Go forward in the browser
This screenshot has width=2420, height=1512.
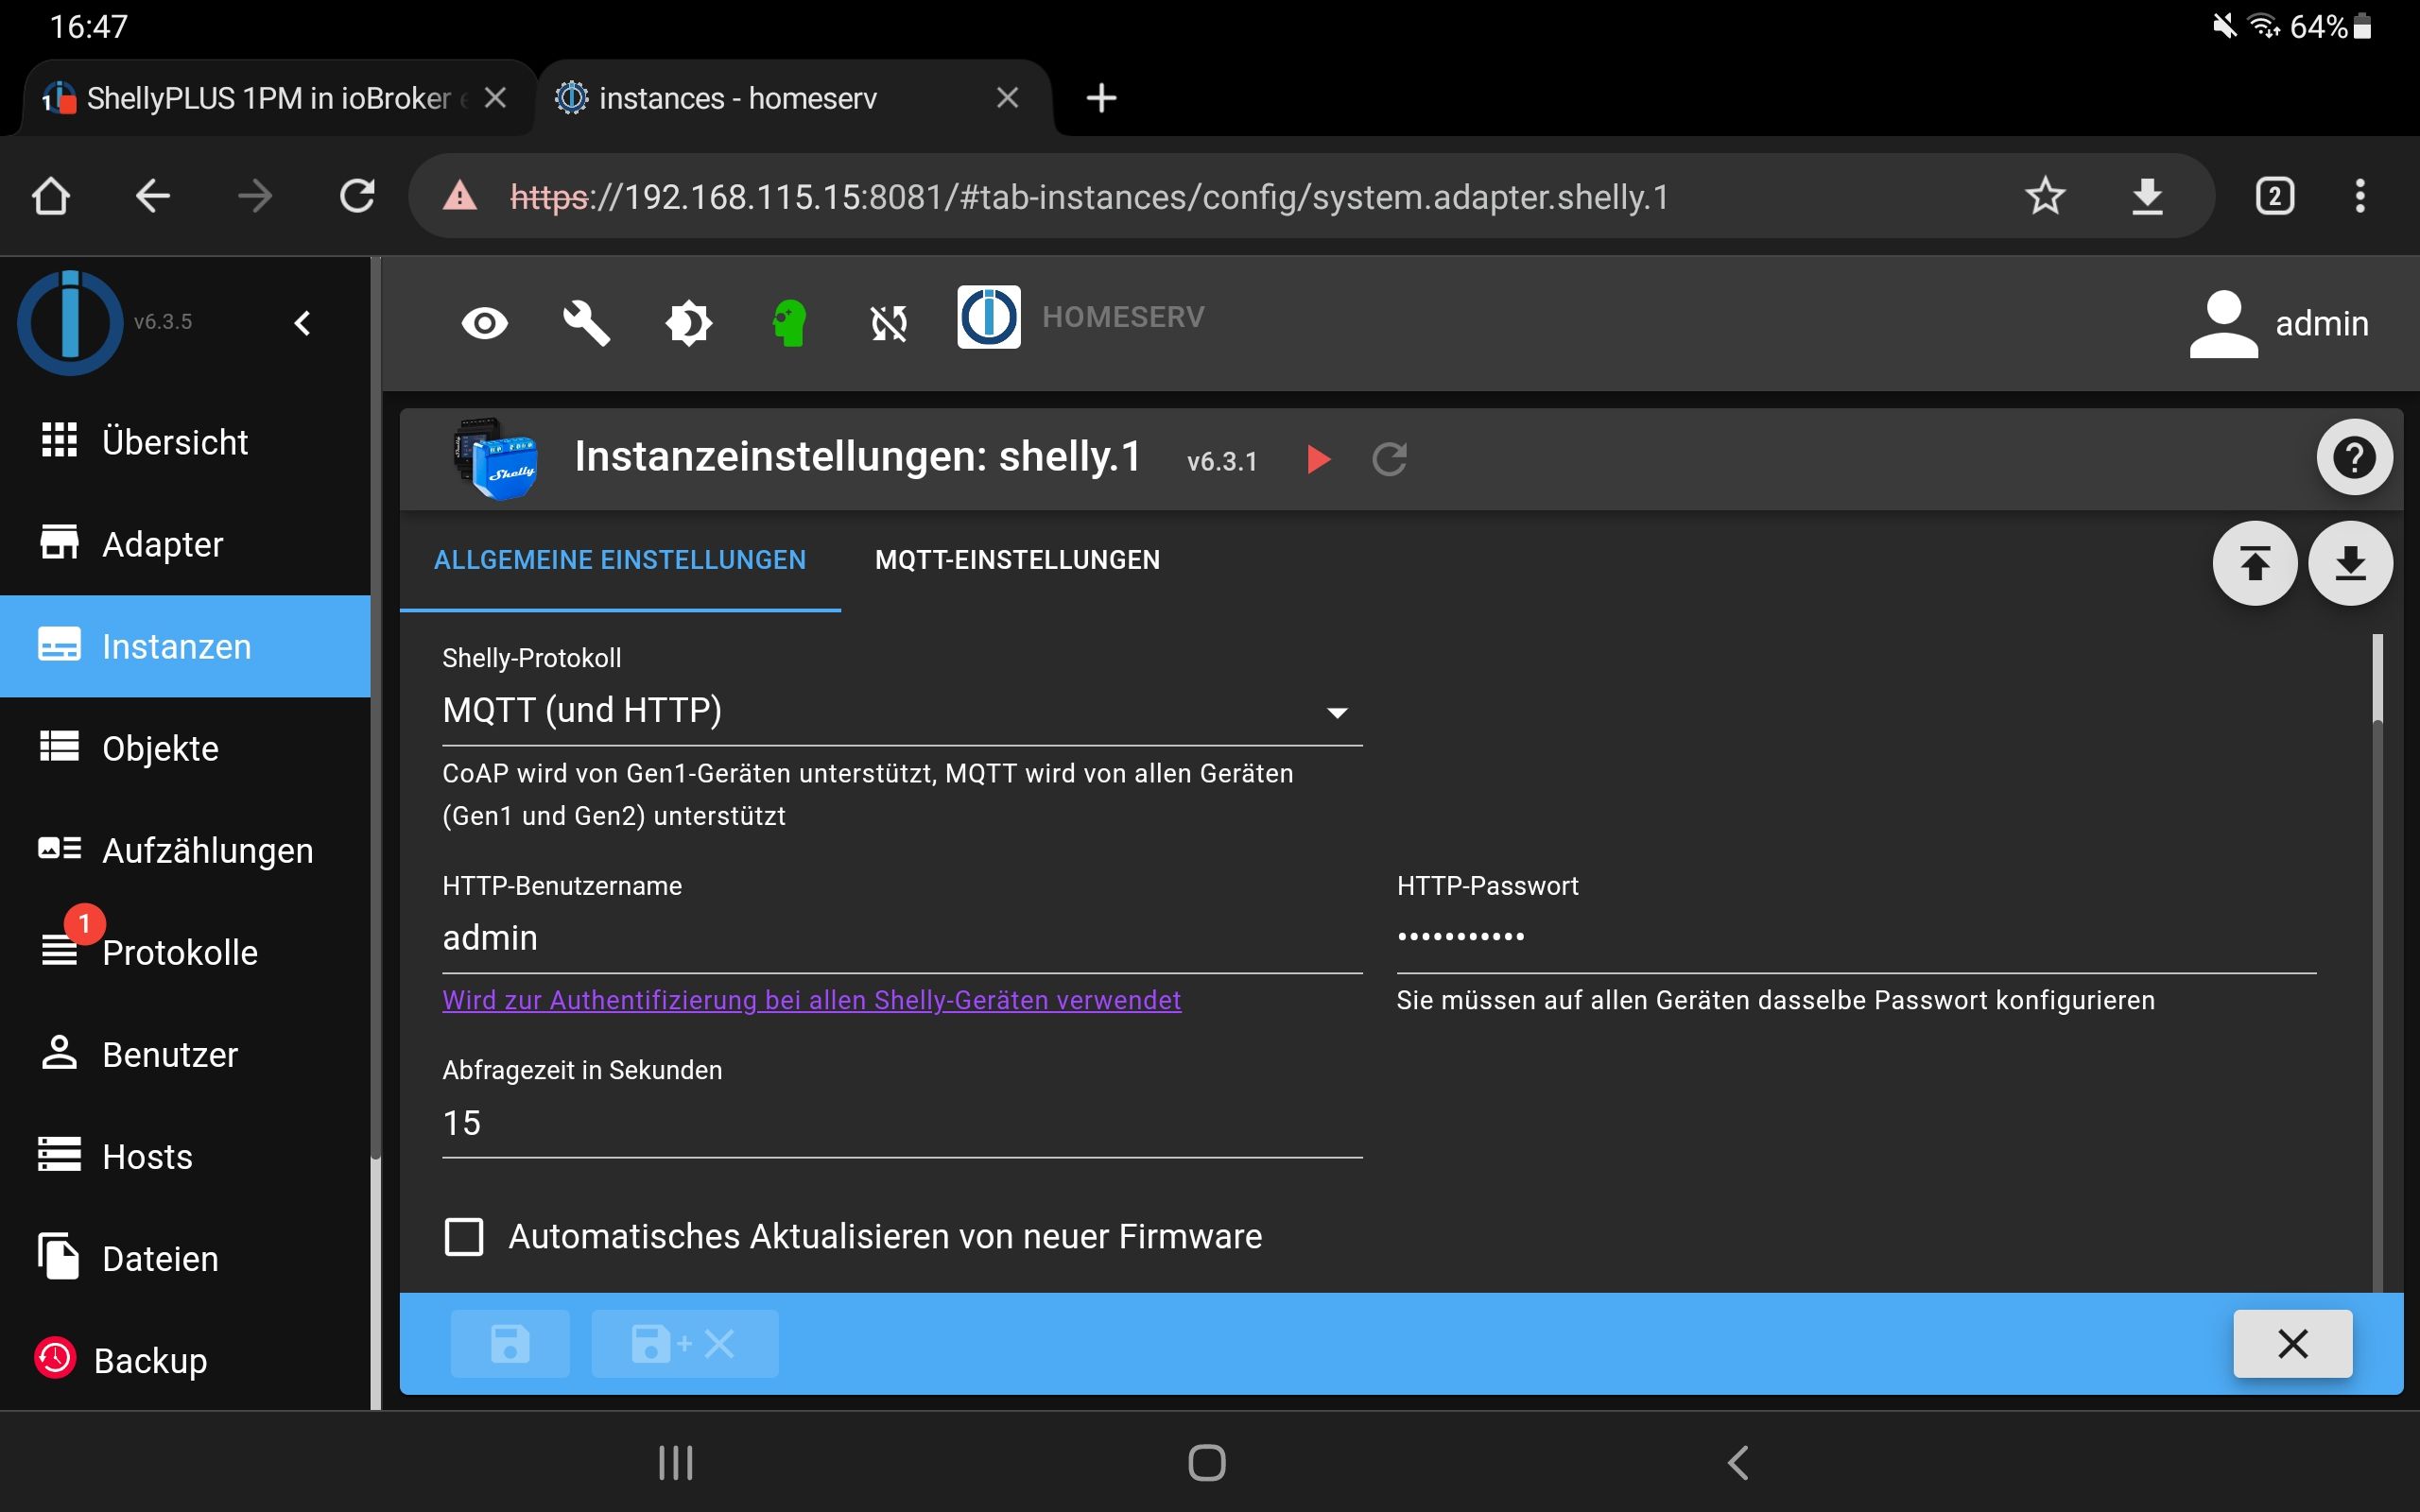coord(255,196)
